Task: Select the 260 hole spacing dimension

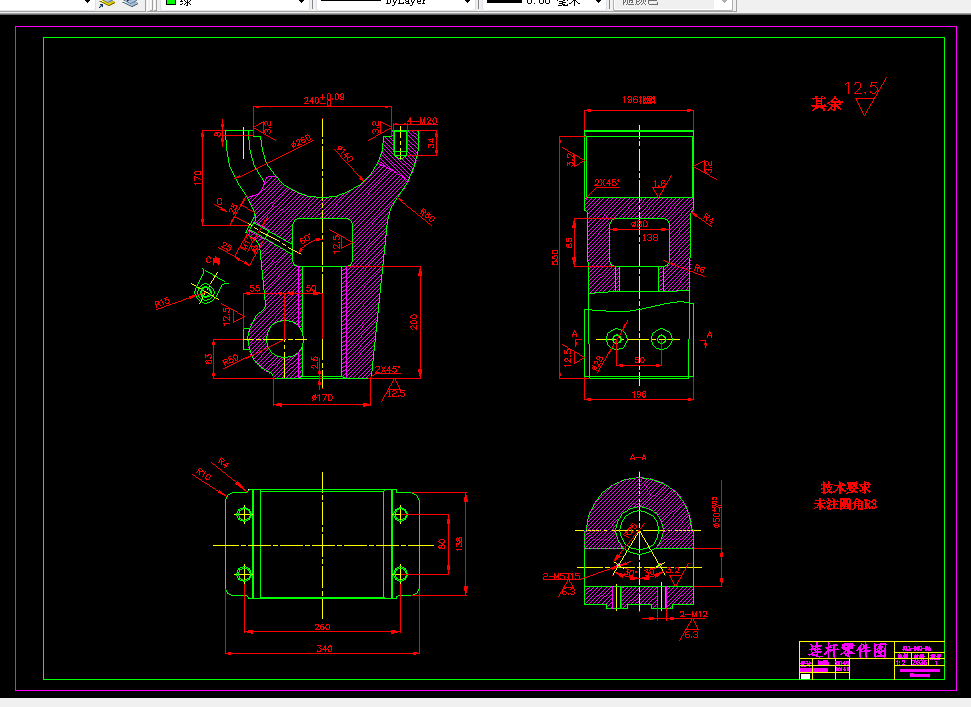Action: 322,627
